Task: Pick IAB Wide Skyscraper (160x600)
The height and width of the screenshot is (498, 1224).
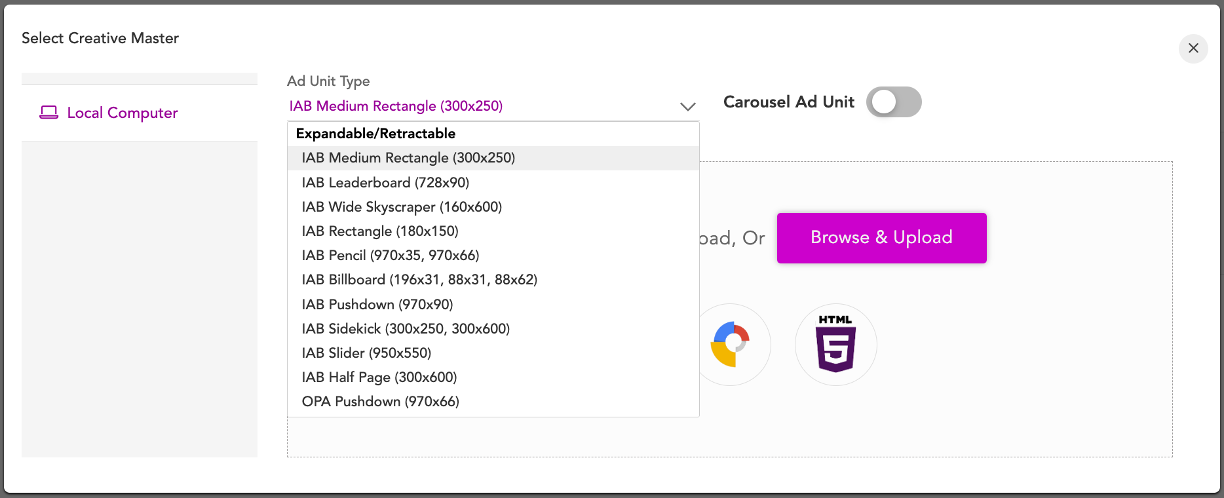Action: (401, 207)
